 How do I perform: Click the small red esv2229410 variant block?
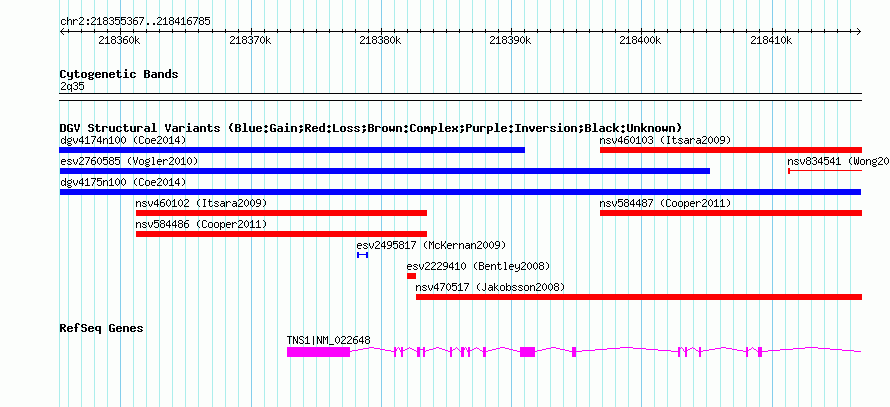(x=412, y=276)
